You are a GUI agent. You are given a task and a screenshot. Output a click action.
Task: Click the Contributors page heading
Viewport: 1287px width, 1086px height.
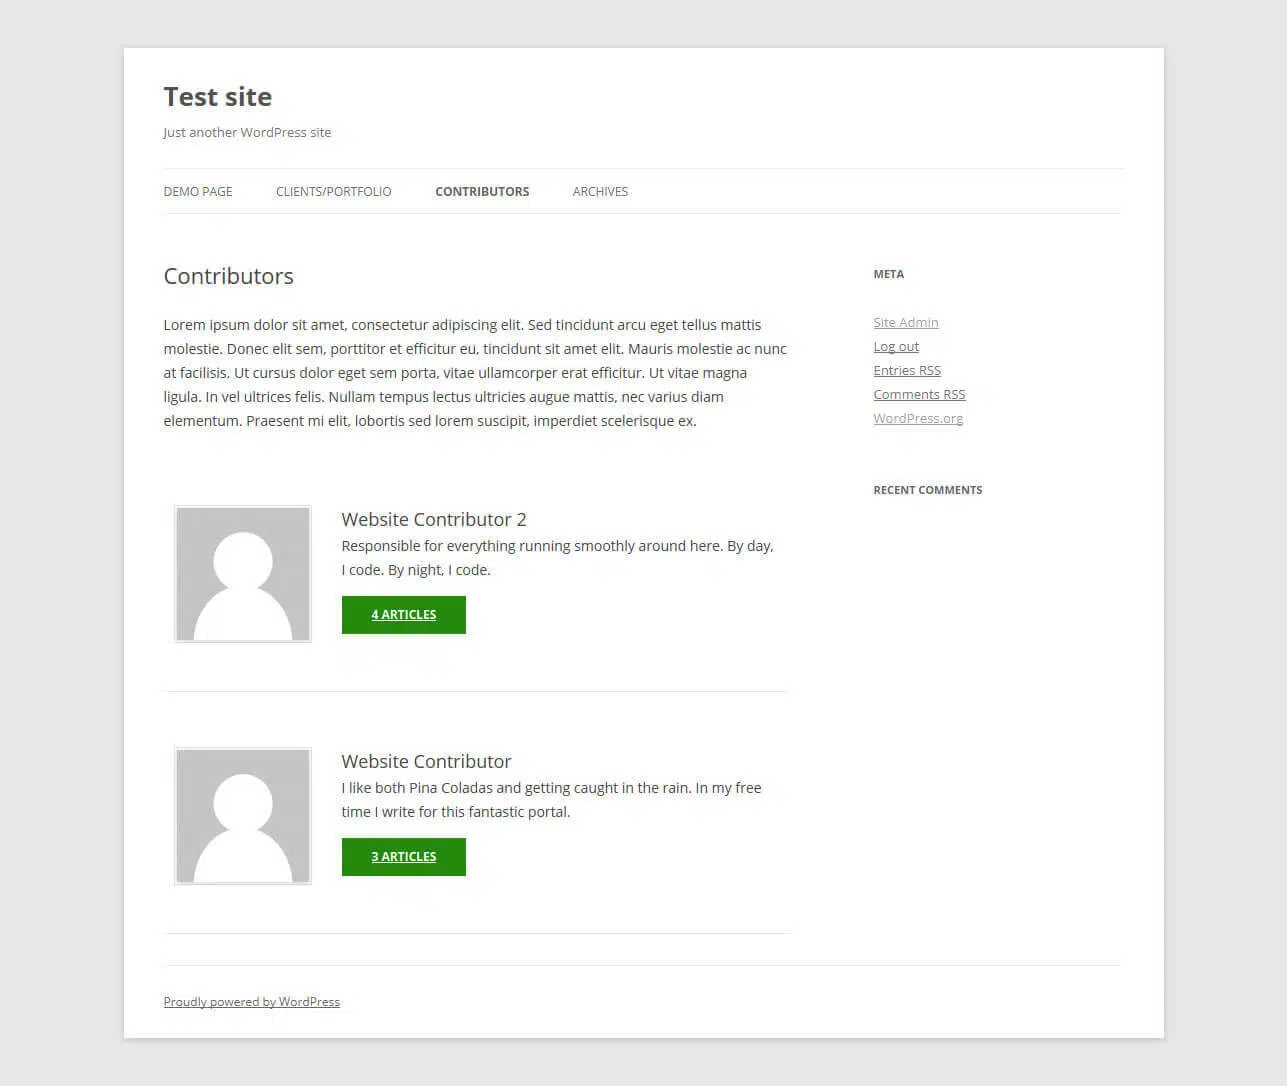tap(228, 277)
